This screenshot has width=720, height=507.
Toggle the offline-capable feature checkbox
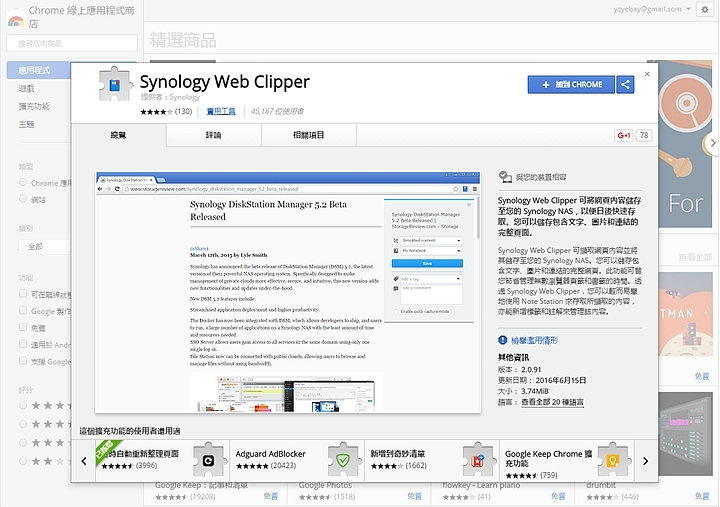(x=24, y=295)
